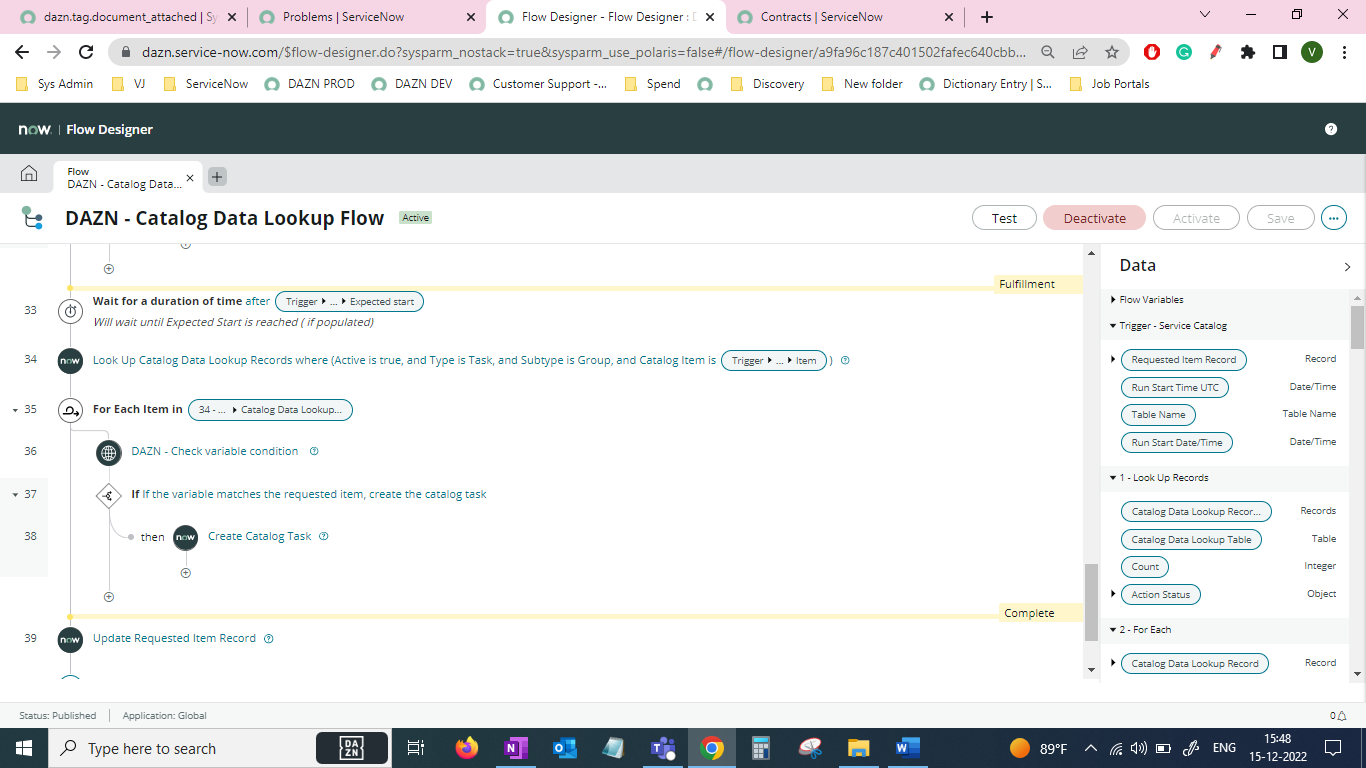Image resolution: width=1366 pixels, height=768 pixels.
Task: Open info icon beside Check variable condition
Action: tap(314, 451)
